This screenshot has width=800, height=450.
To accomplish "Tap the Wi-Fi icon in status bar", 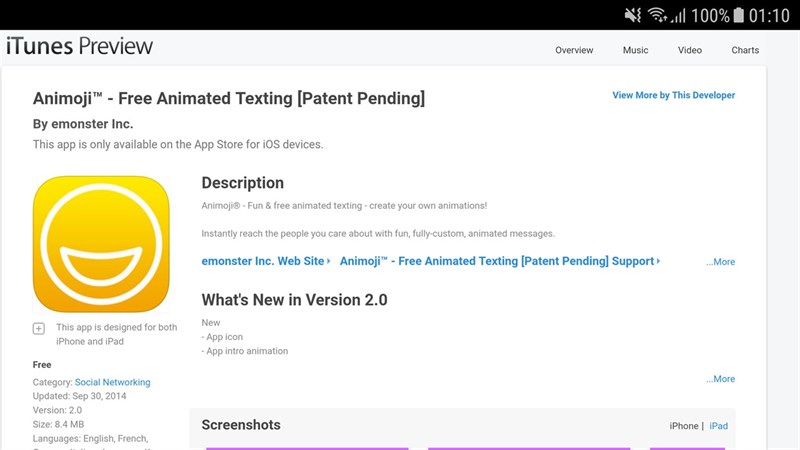I will pyautogui.click(x=657, y=15).
